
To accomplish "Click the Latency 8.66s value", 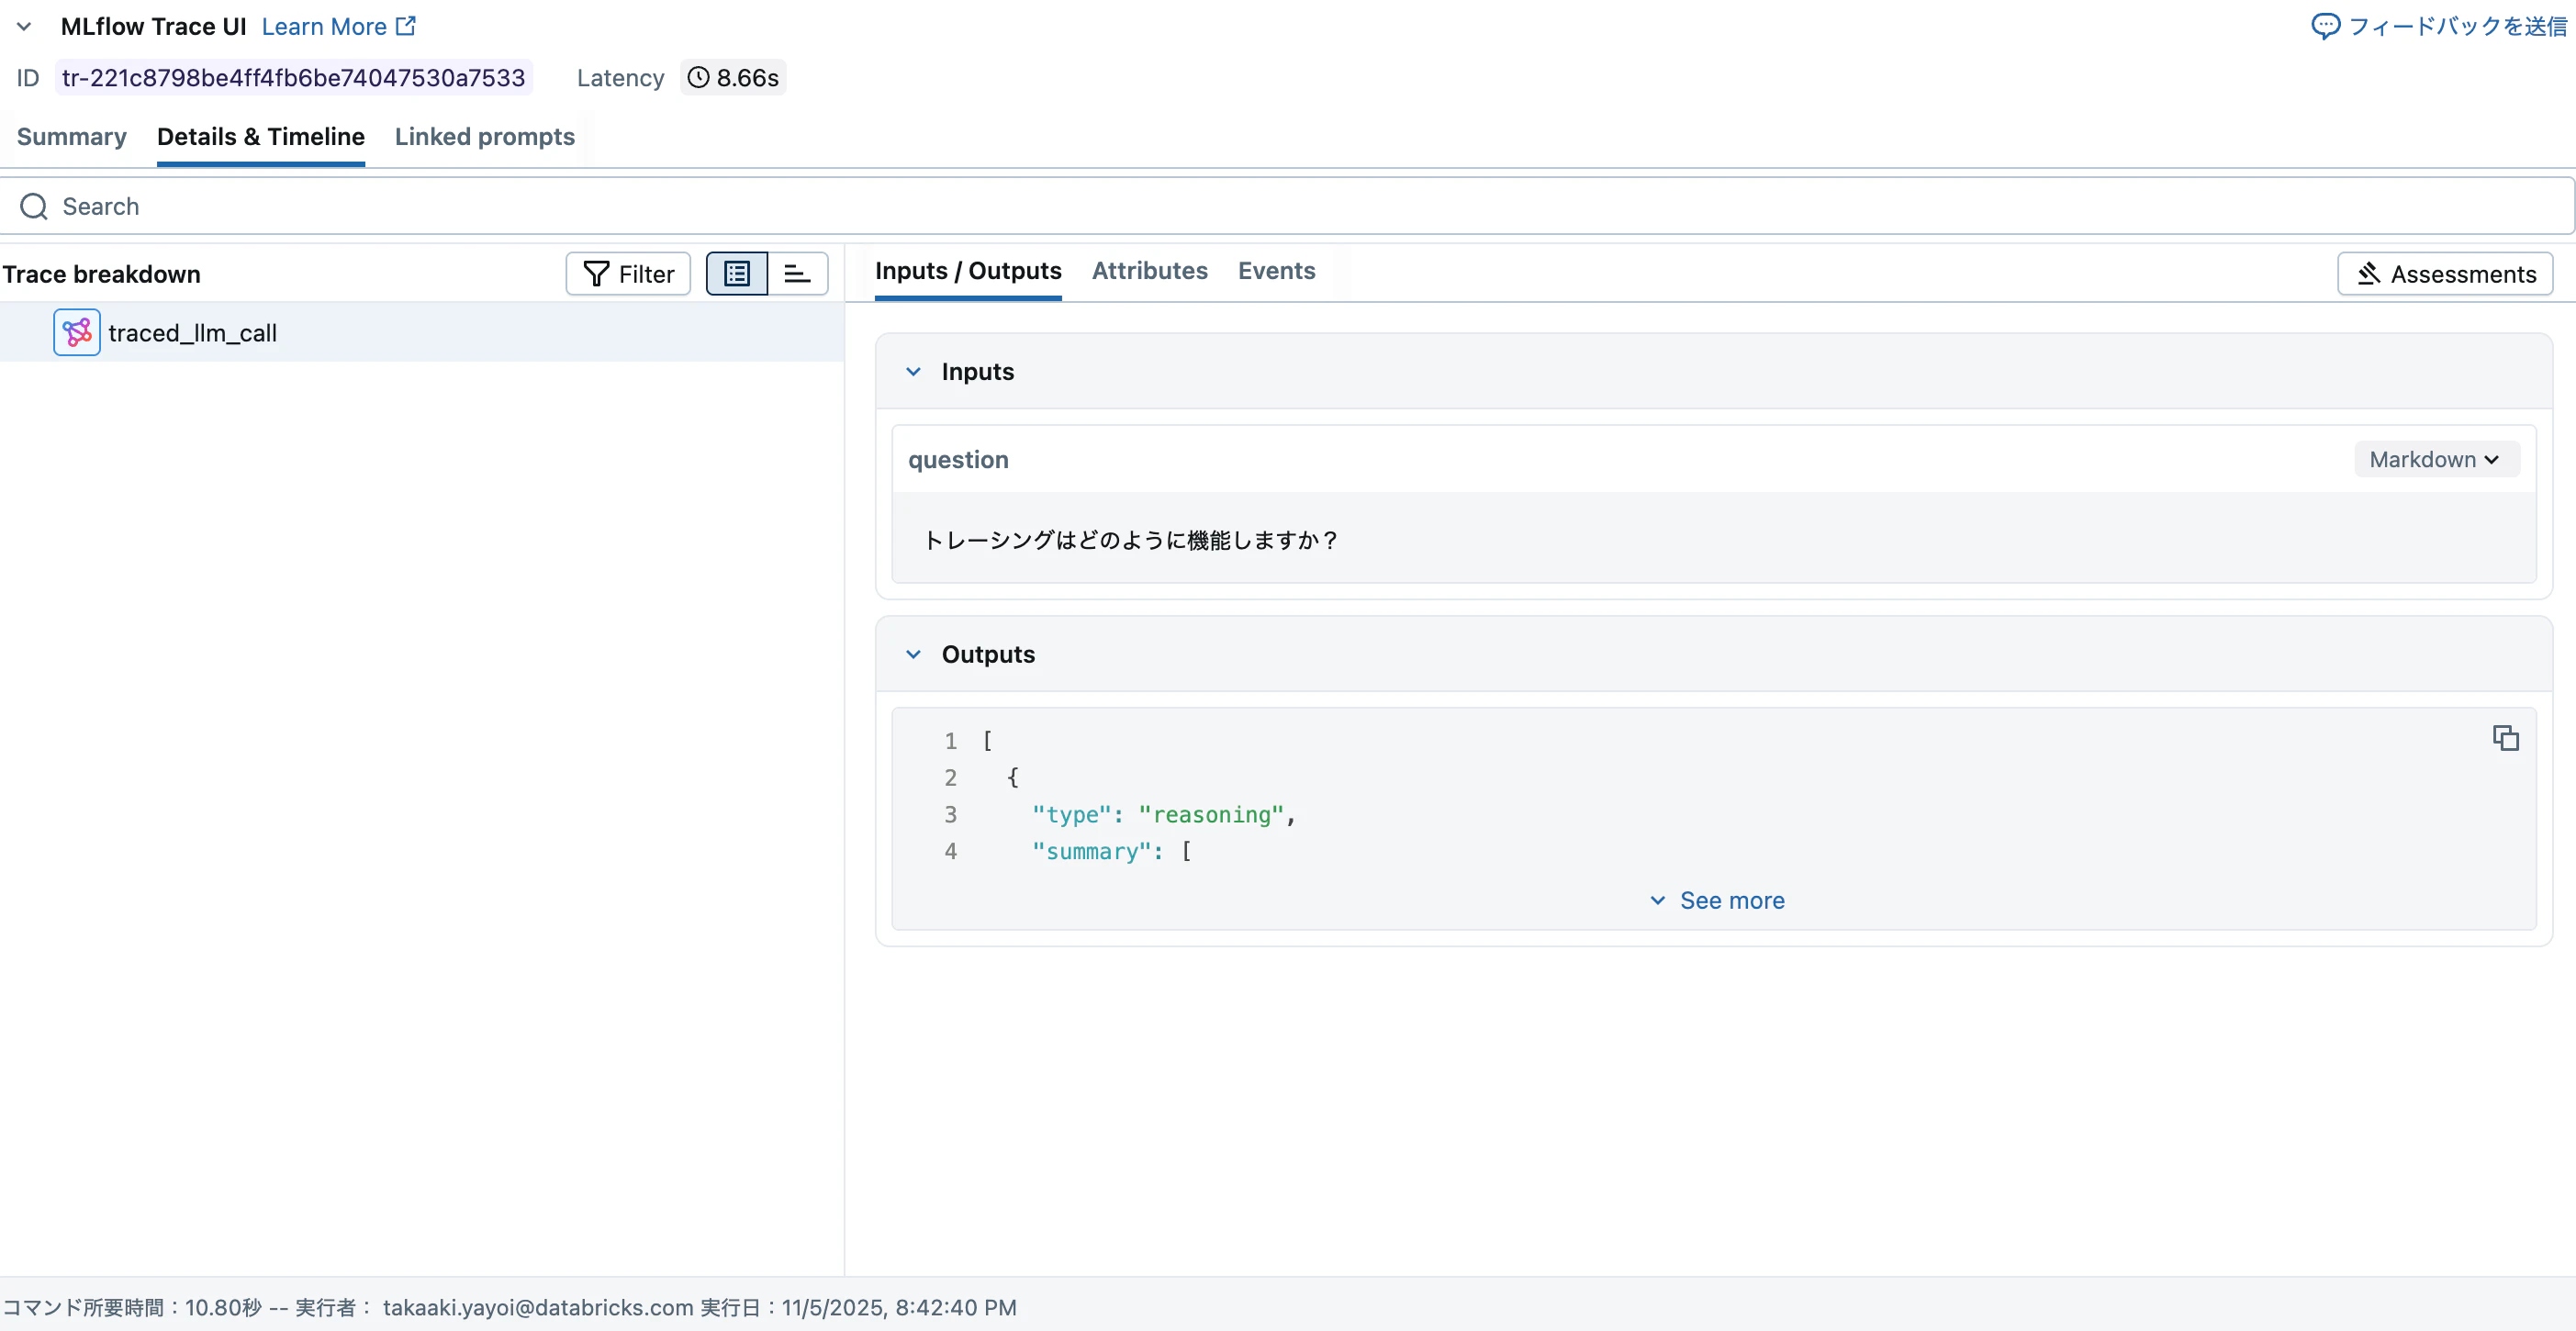I will [x=734, y=78].
